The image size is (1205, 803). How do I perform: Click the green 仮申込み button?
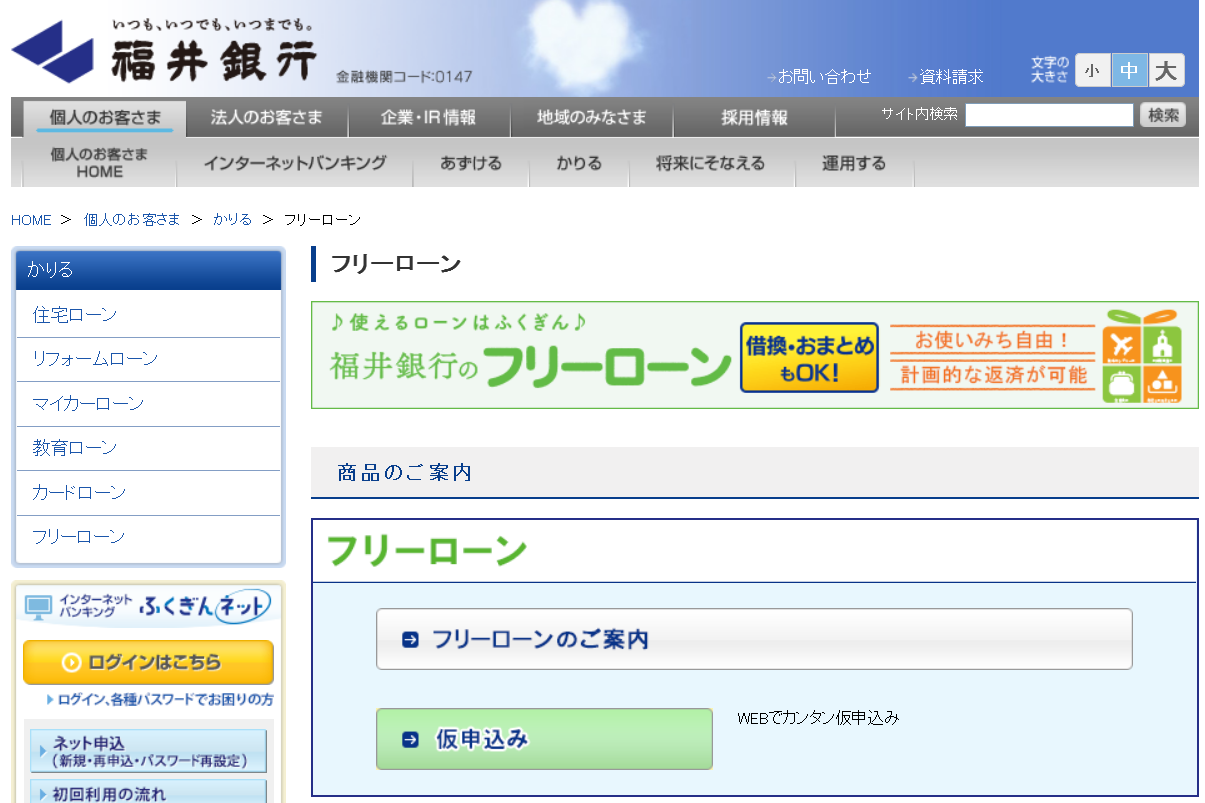click(x=544, y=739)
